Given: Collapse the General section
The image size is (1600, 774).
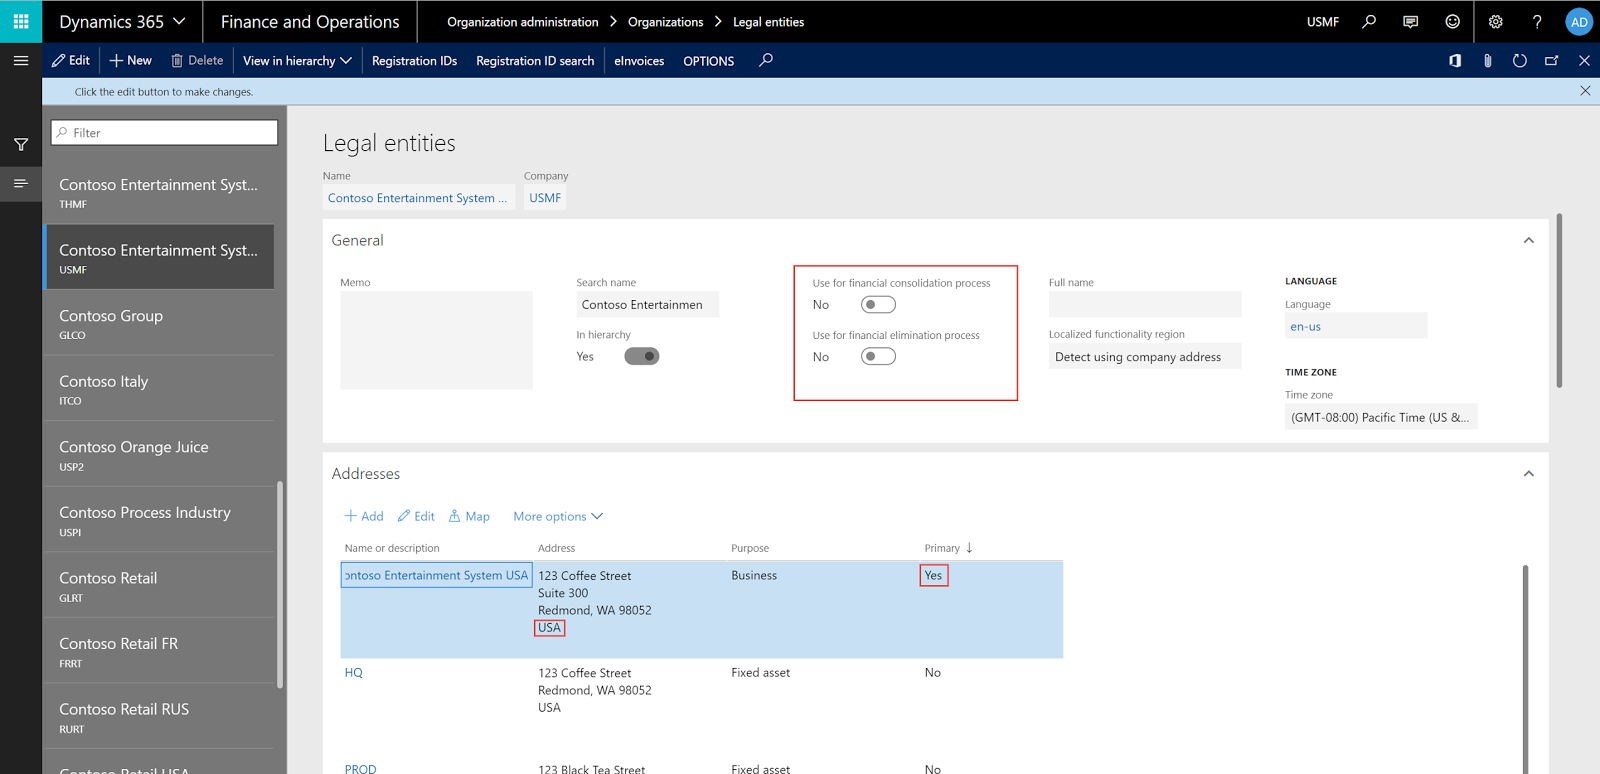Looking at the screenshot, I should [1528, 240].
